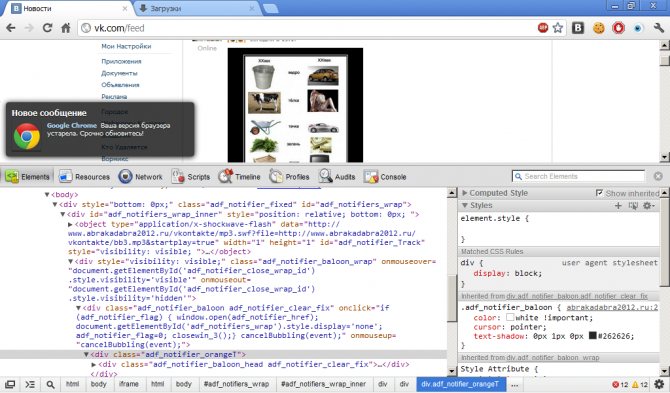Open the Styles gear options menu
This screenshot has width=670, height=393.
[x=648, y=205]
